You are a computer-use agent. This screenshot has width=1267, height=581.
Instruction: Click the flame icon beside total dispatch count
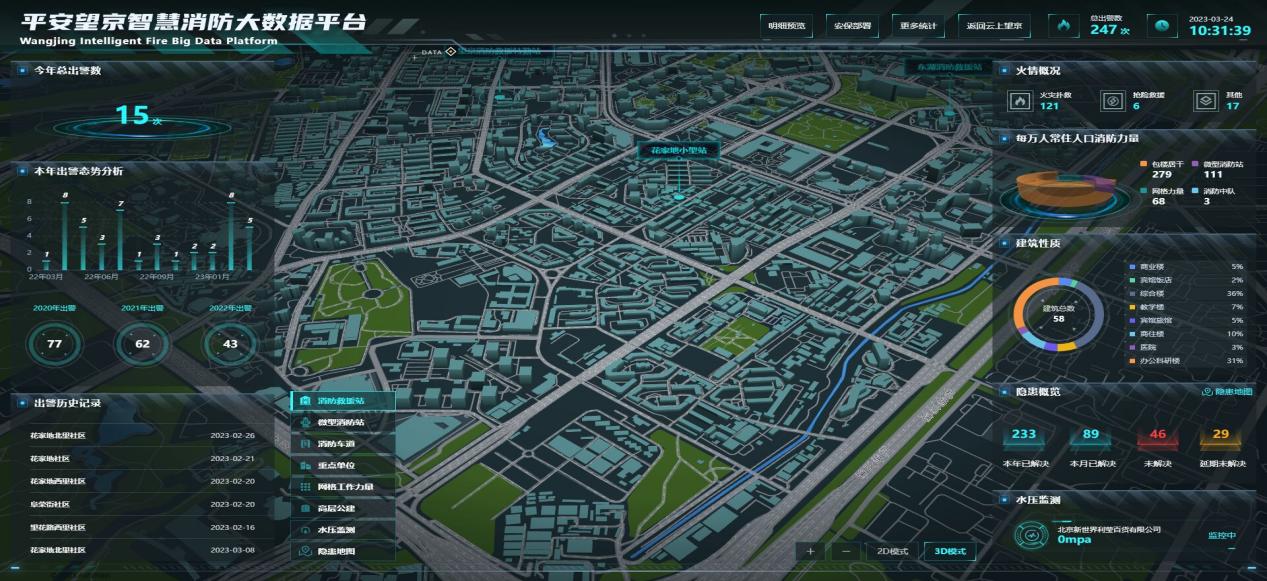1064,26
